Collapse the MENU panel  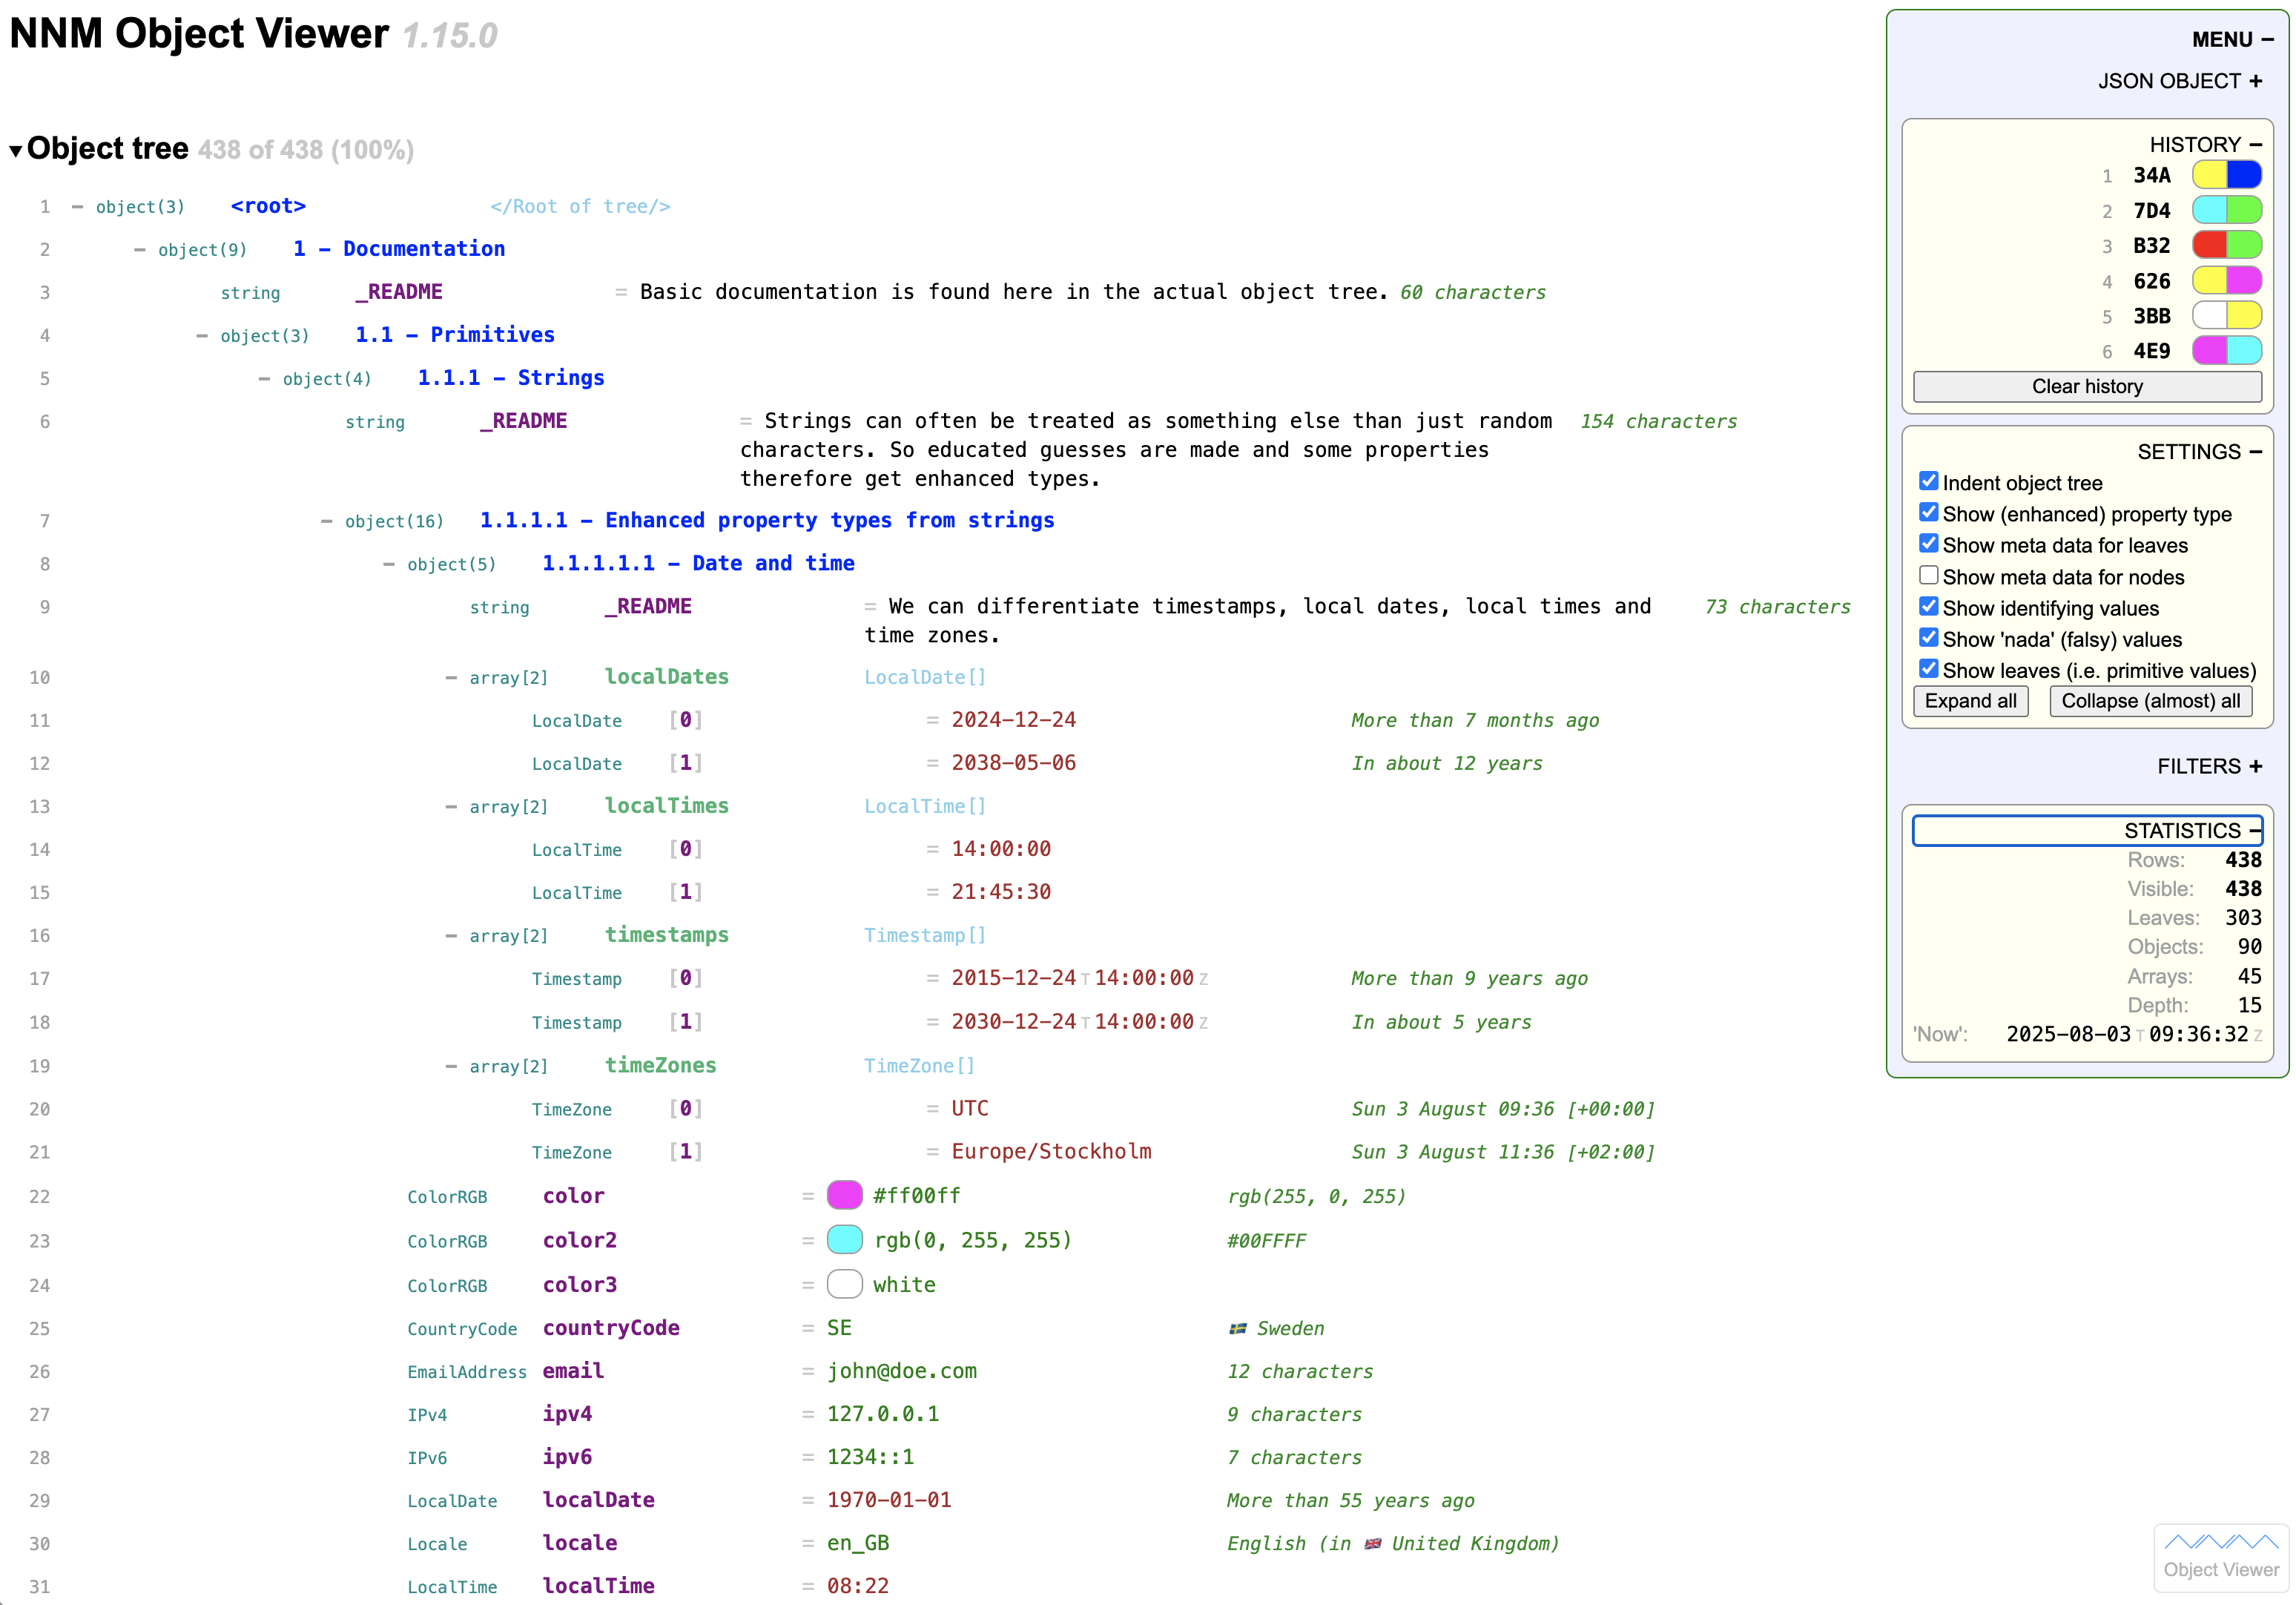[2232, 40]
